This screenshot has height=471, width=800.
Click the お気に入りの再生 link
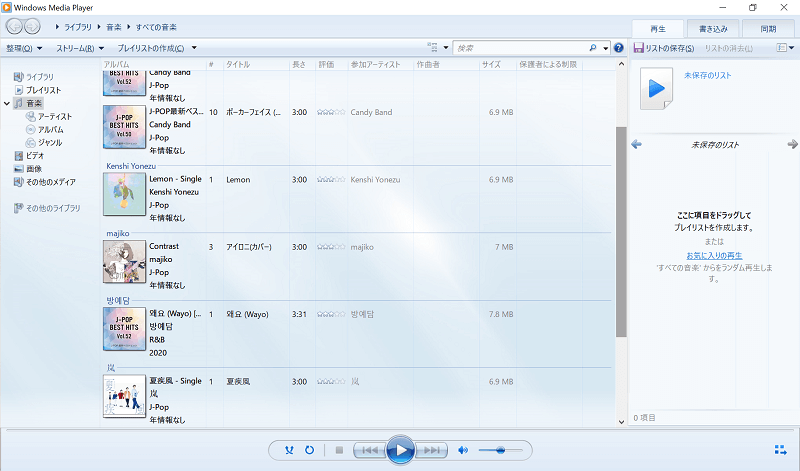tap(714, 255)
